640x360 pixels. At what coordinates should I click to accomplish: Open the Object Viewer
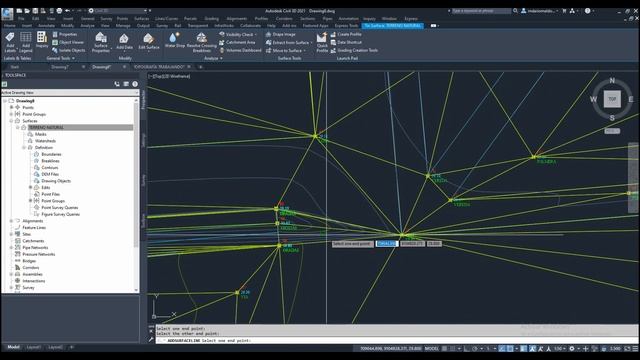coord(68,42)
